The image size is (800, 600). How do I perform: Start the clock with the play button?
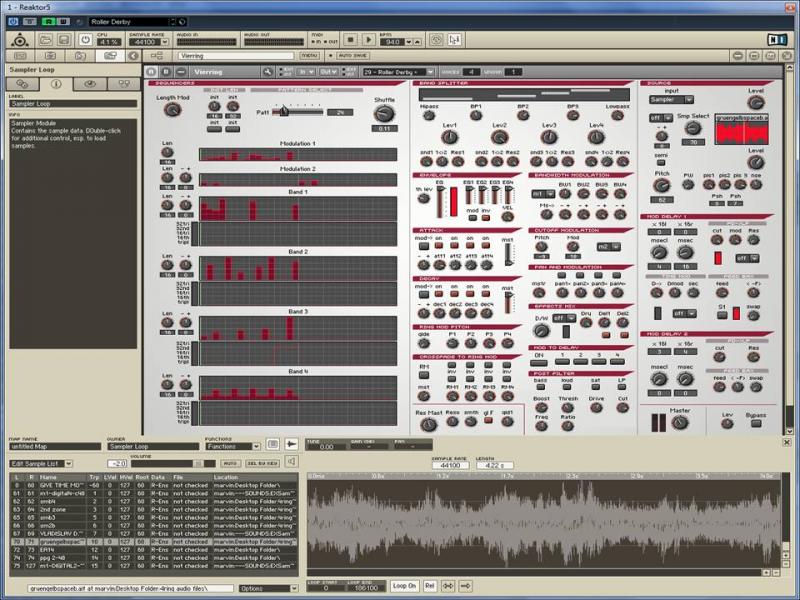(x=368, y=39)
